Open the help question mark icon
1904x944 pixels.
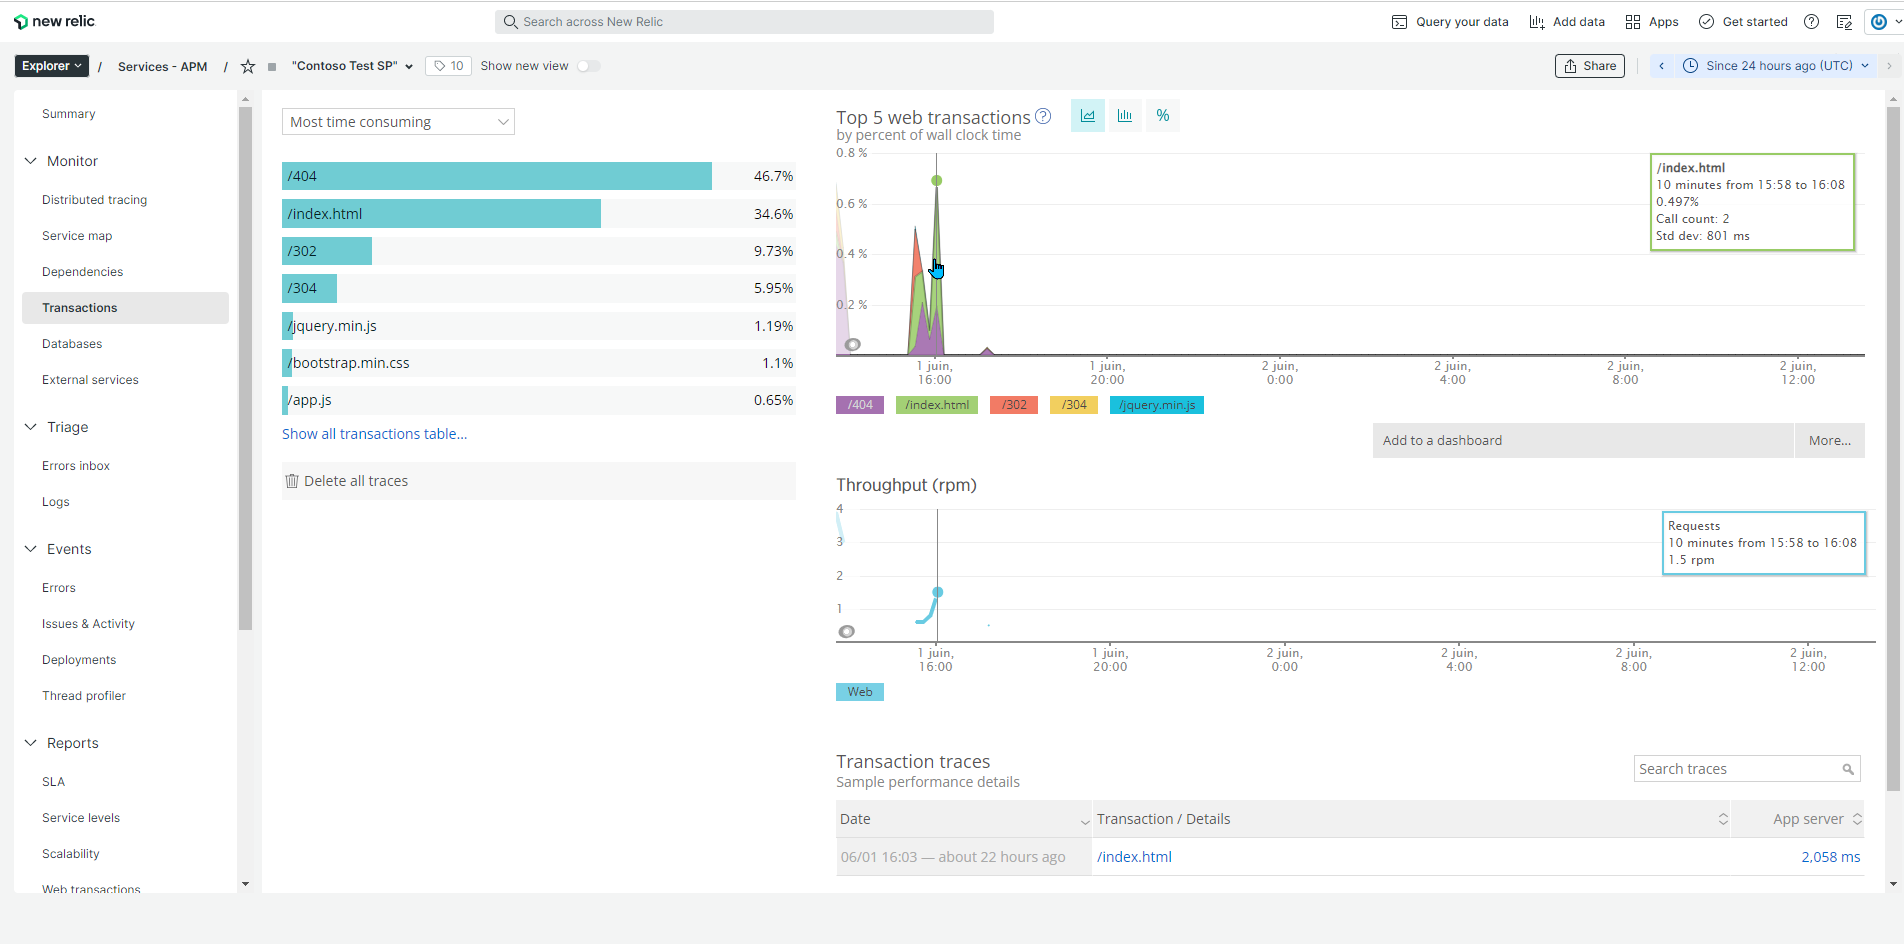pos(1811,22)
